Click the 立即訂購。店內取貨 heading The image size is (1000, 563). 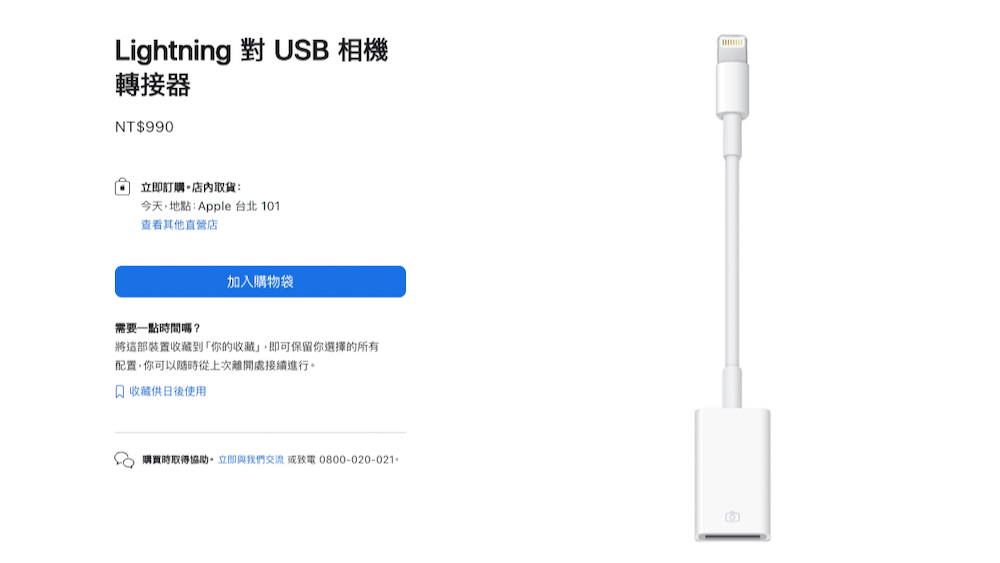click(x=191, y=187)
